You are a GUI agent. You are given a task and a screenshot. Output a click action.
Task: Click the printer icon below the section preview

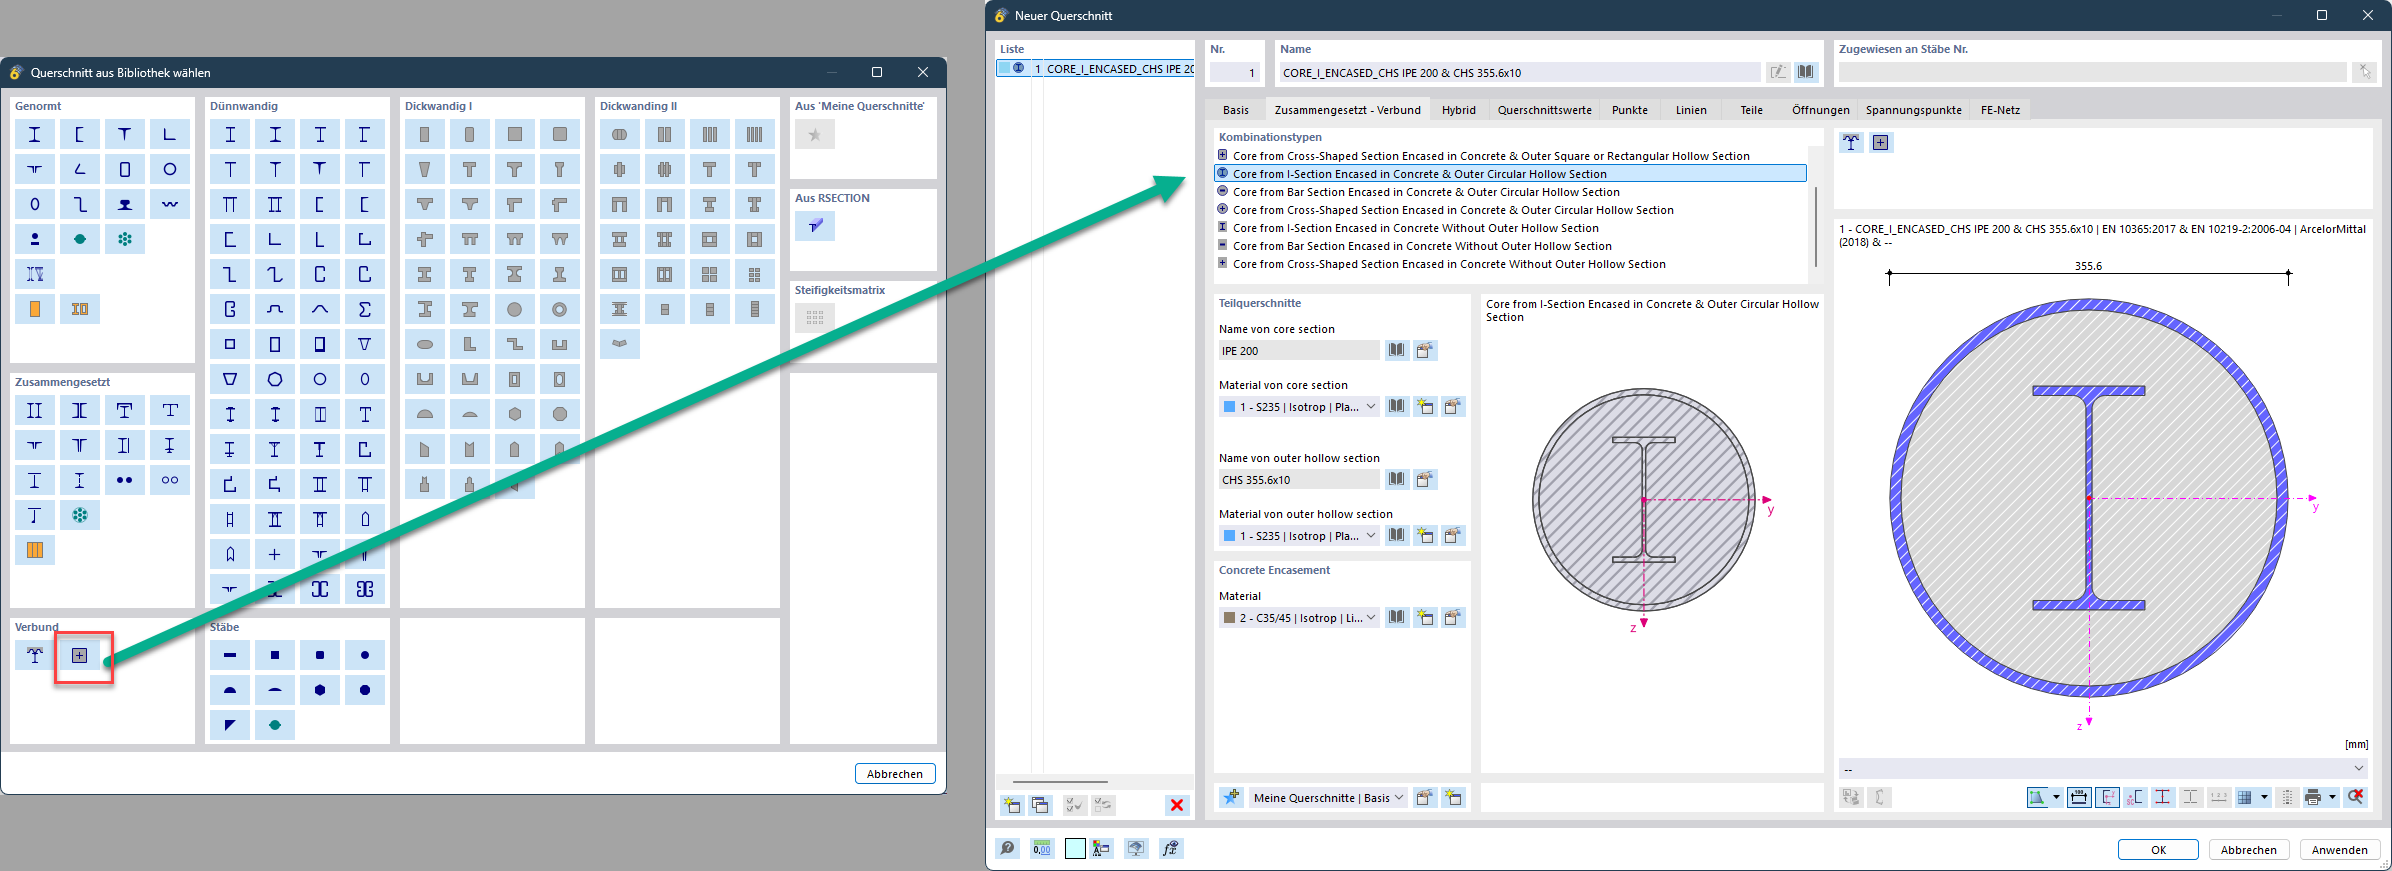click(2312, 797)
